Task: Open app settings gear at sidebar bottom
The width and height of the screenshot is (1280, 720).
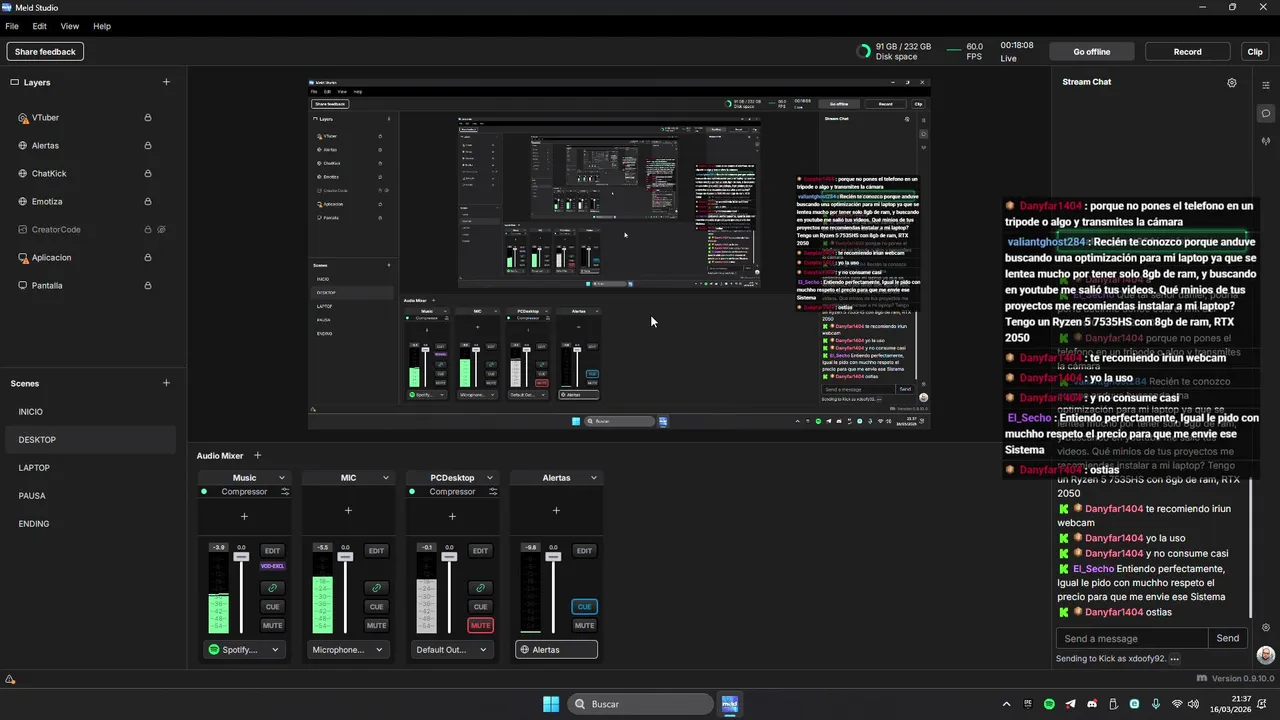Action: click(x=1266, y=628)
